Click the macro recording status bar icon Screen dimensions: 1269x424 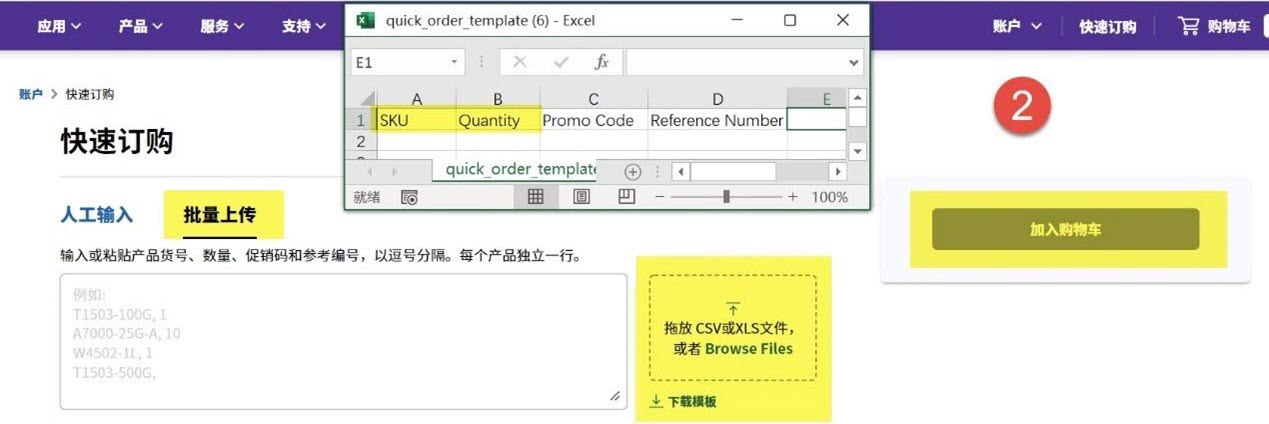pyautogui.click(x=409, y=197)
